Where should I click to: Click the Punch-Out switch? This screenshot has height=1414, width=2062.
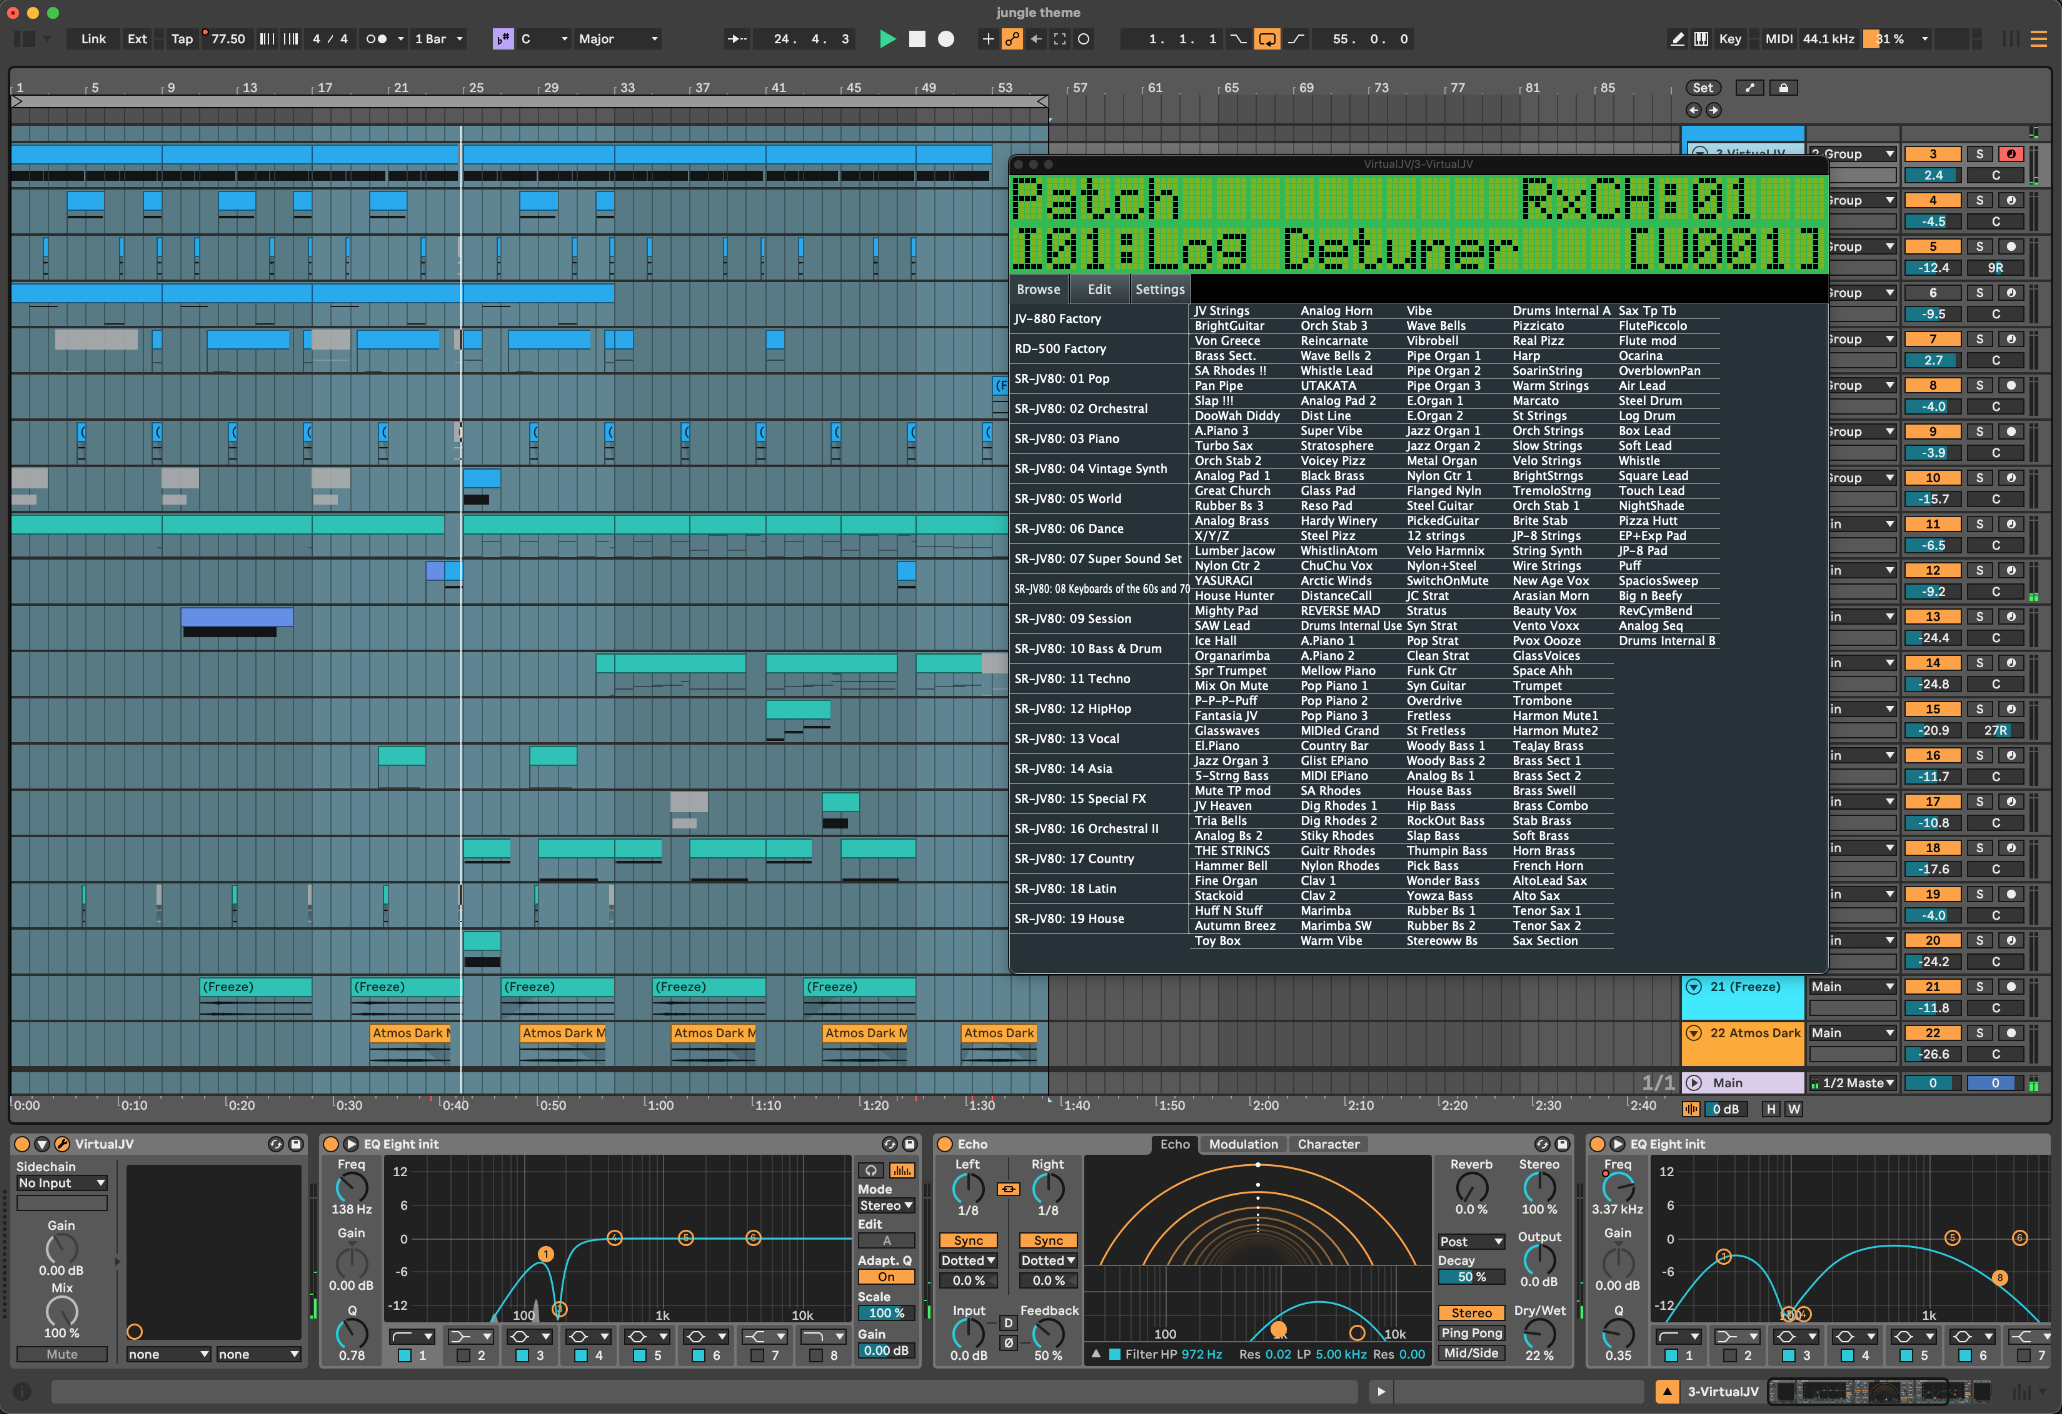1296,39
